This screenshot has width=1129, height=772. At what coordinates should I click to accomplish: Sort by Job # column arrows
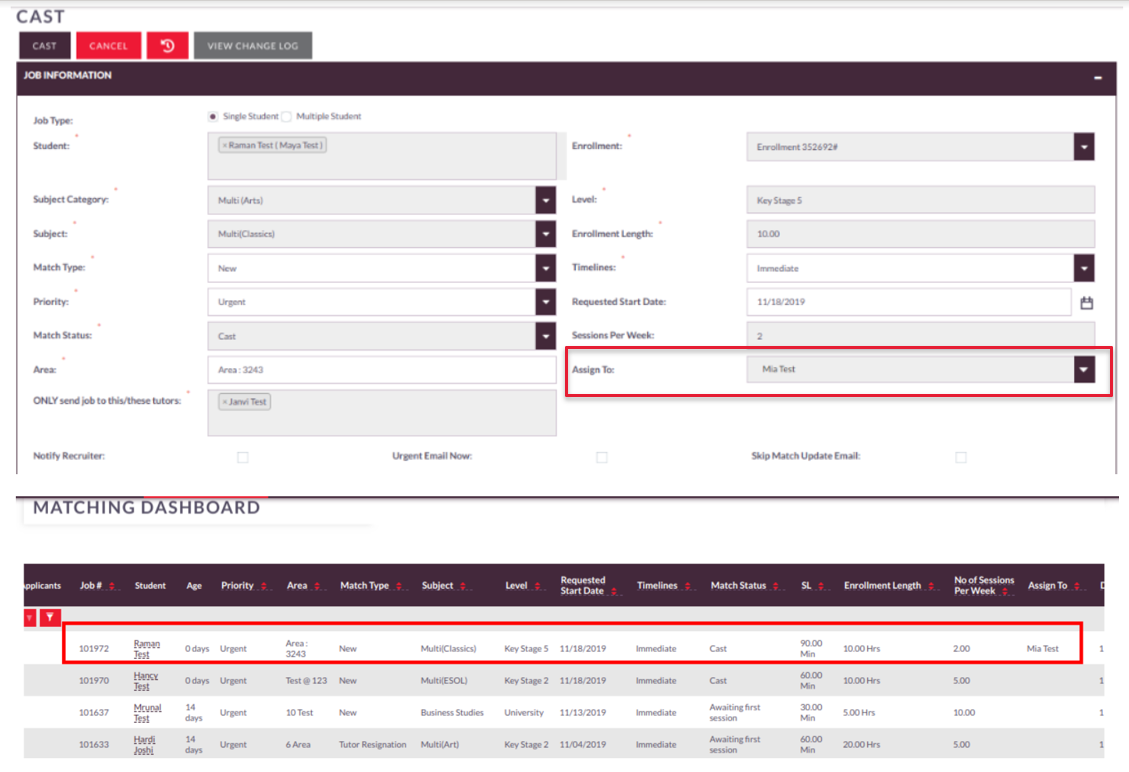[x=112, y=586]
